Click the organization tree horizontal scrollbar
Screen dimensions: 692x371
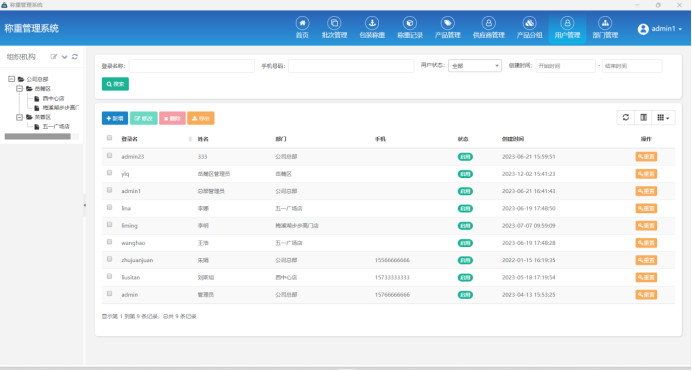(38, 137)
